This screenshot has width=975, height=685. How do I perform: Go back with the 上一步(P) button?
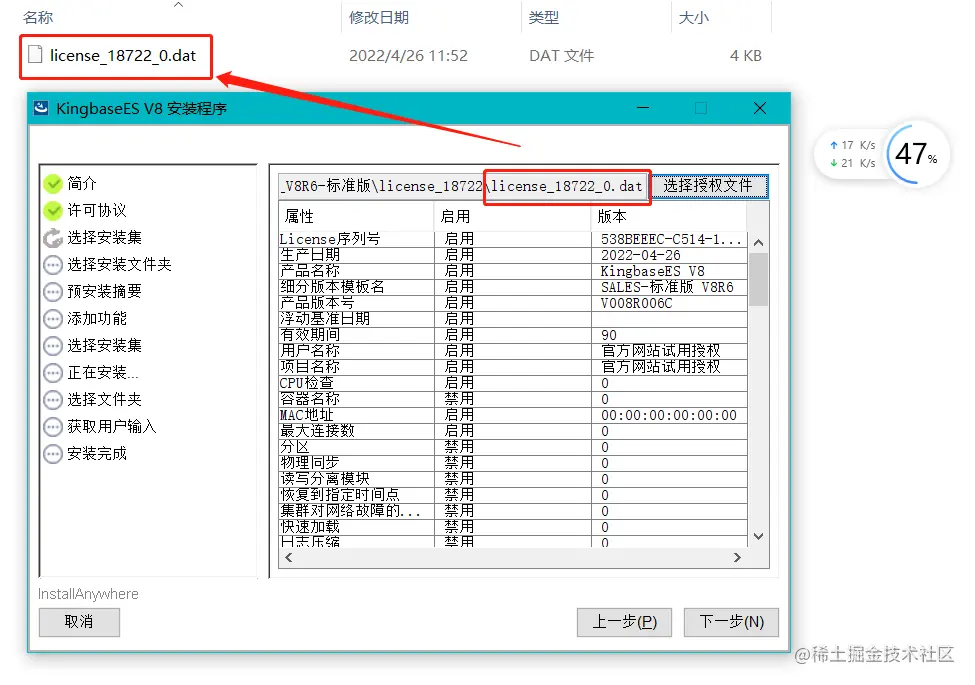tap(624, 622)
